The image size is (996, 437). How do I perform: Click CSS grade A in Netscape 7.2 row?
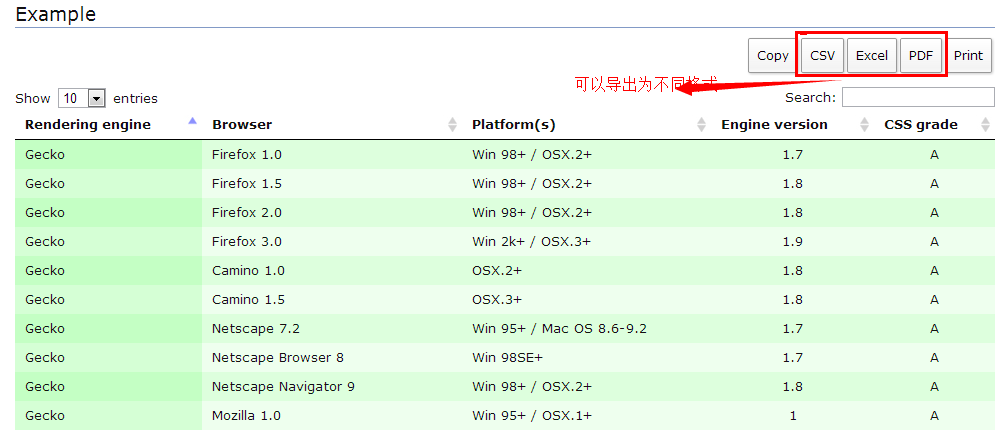click(934, 328)
